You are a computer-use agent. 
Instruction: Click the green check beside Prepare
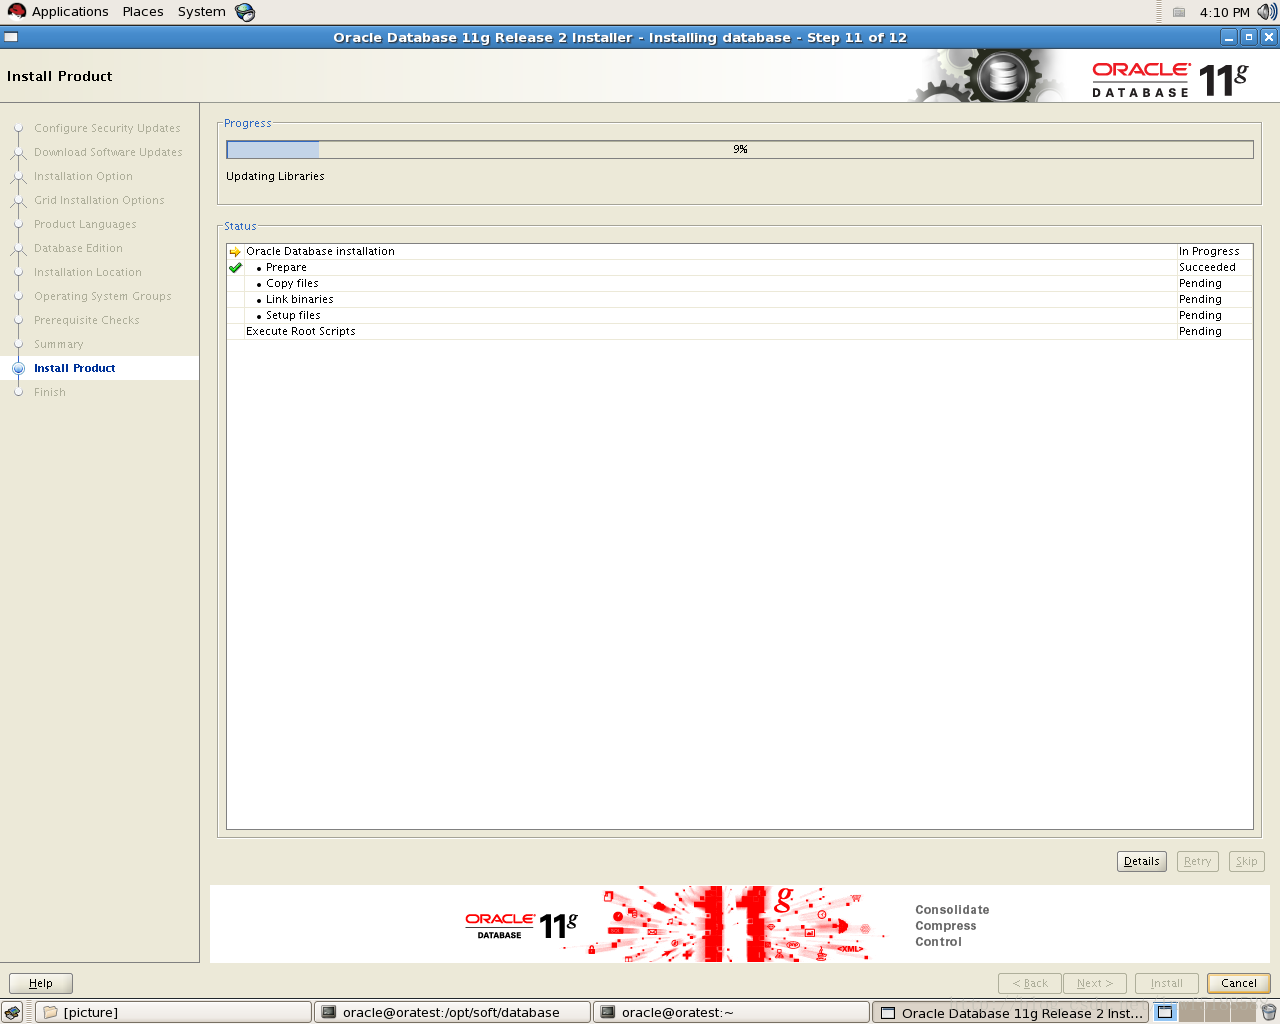(x=235, y=268)
